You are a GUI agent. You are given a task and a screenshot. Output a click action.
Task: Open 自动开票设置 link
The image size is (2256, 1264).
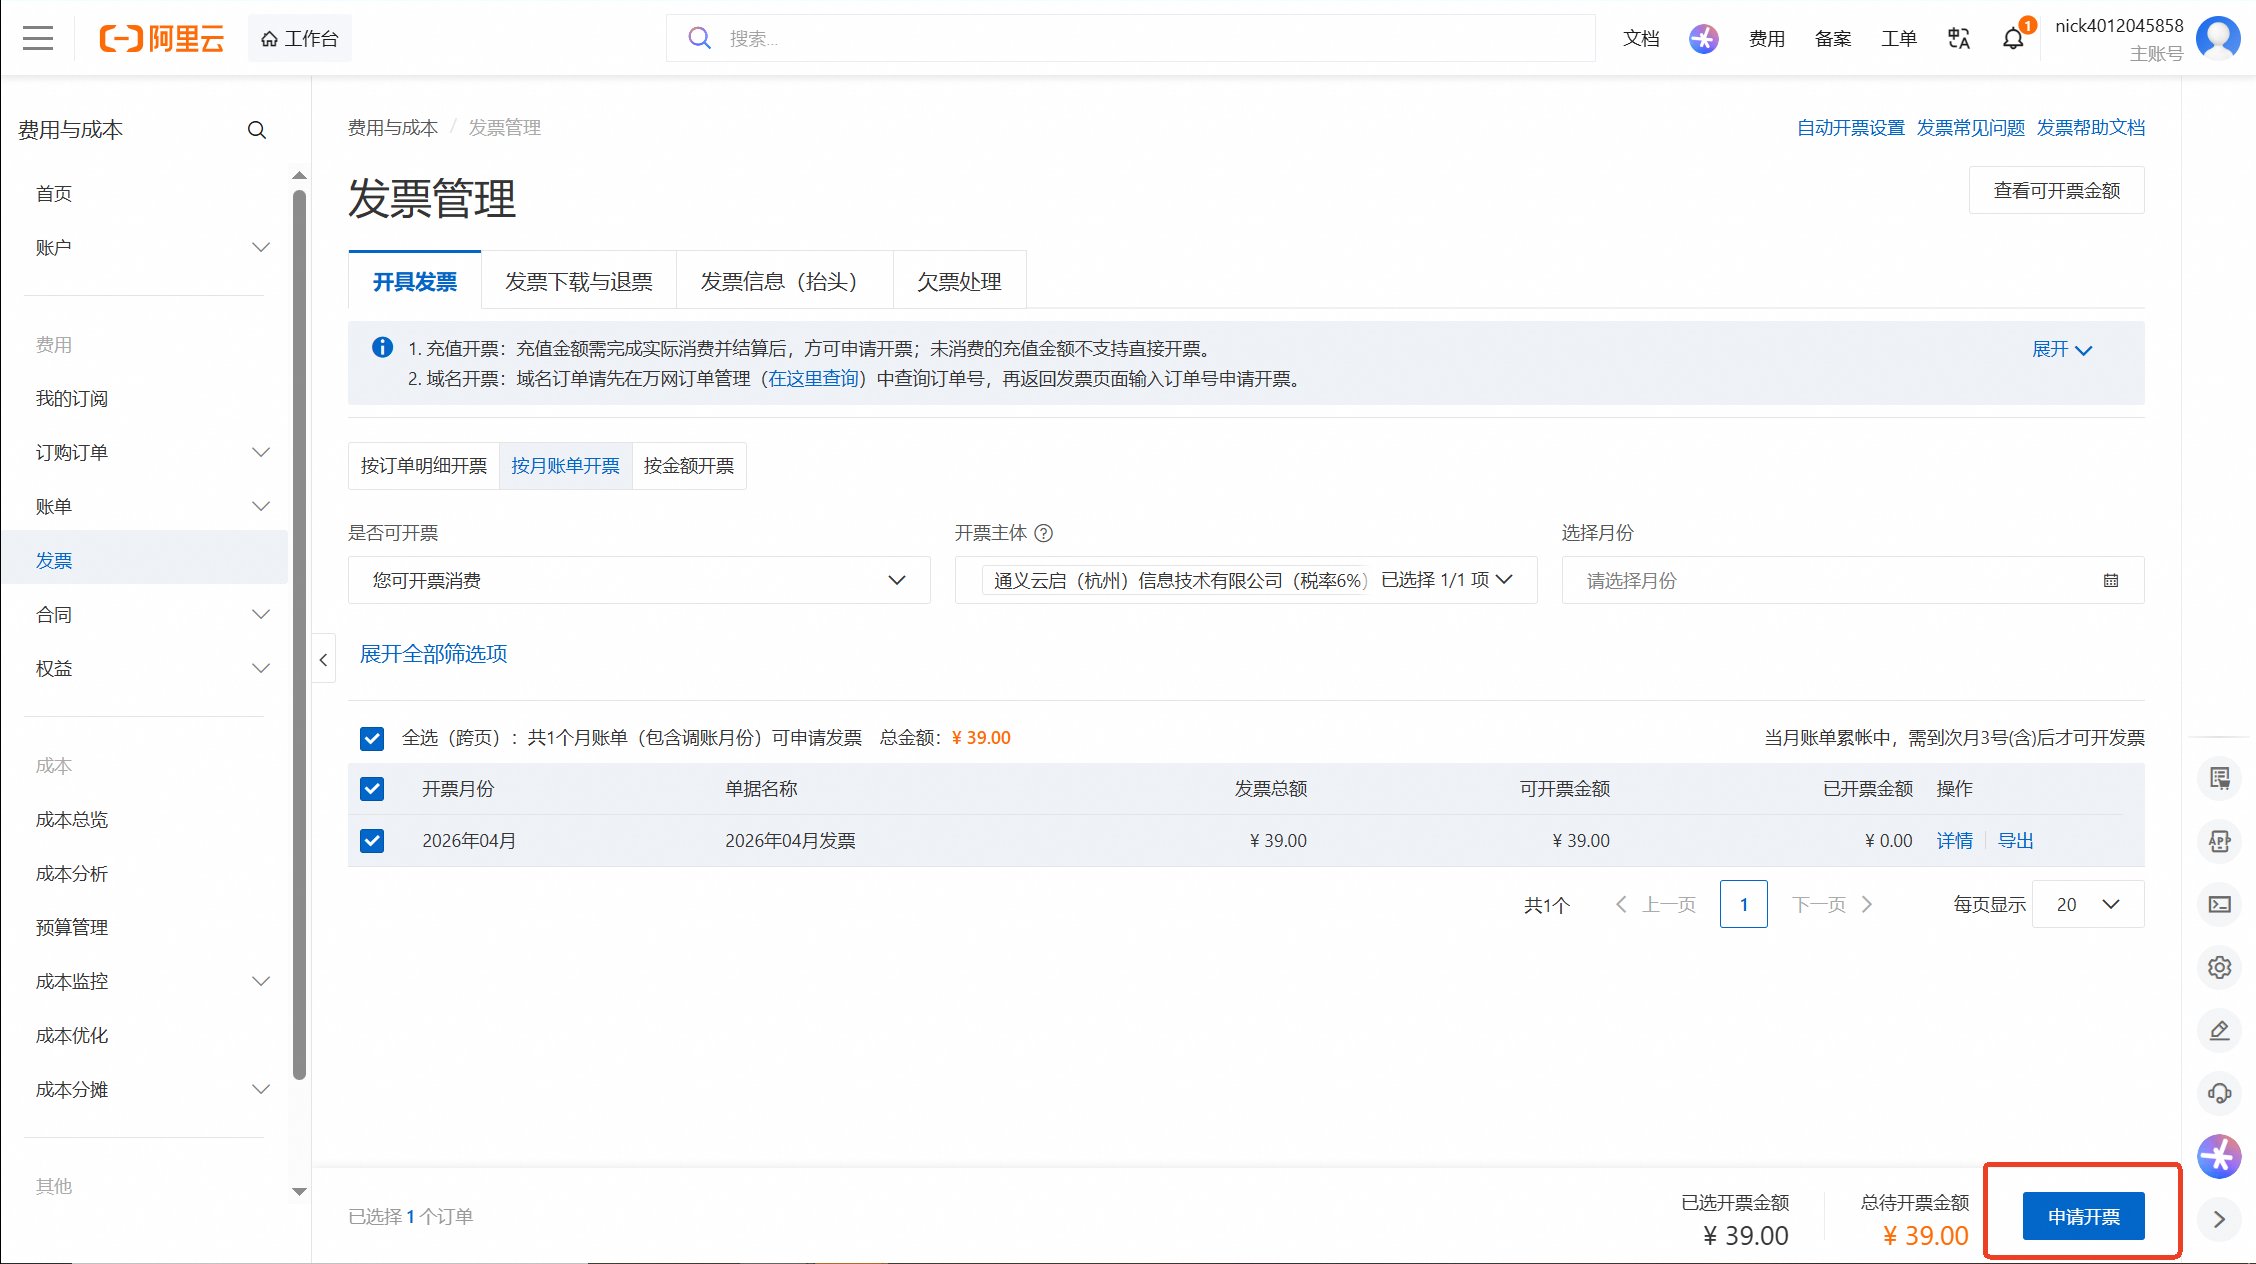(1851, 128)
